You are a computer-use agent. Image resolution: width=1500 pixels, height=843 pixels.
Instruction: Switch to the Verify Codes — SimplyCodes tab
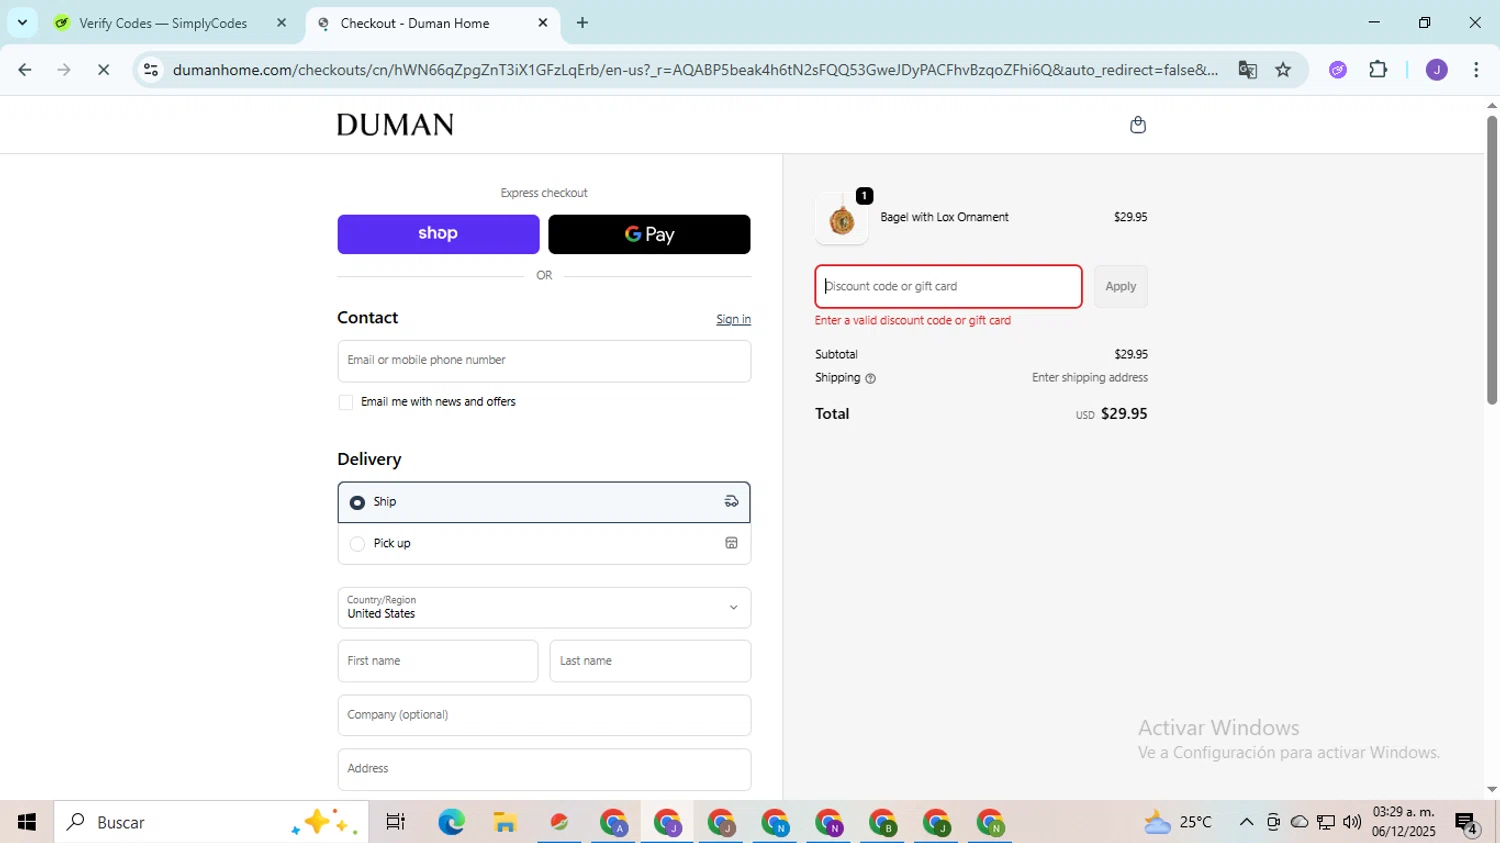tap(163, 23)
